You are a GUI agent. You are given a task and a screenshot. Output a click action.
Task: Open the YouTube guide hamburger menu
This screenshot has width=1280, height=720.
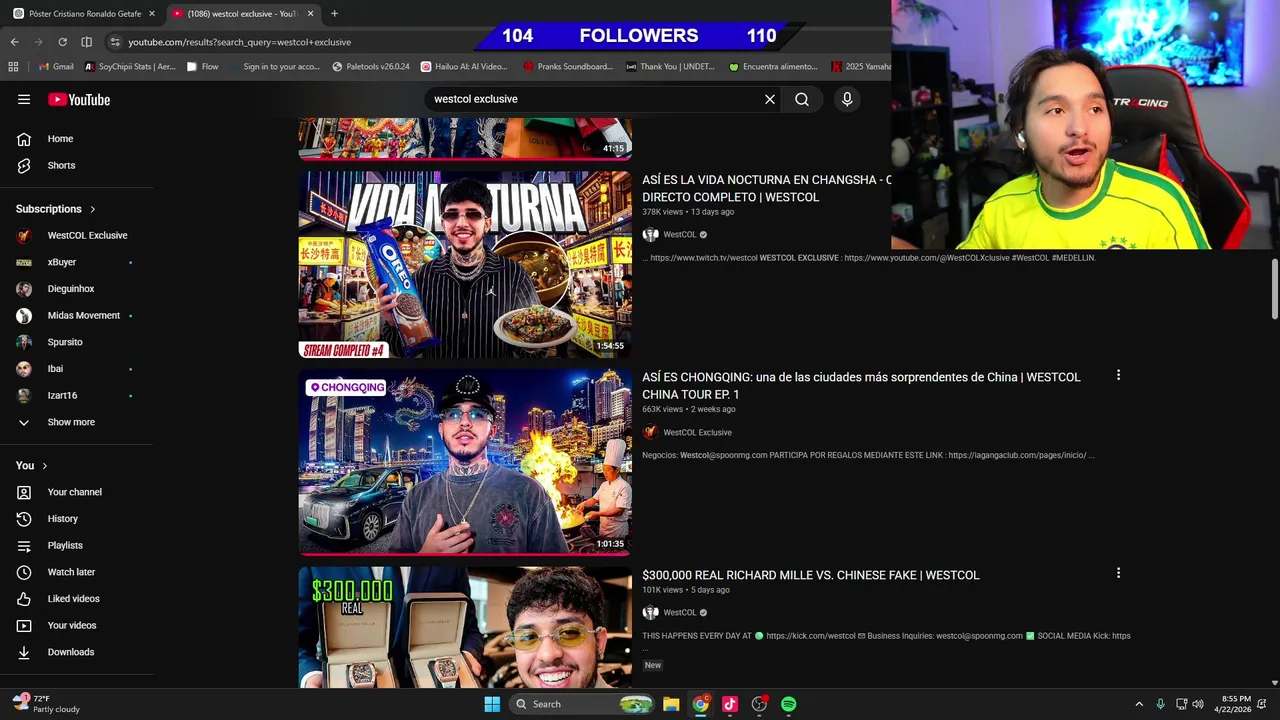24,99
